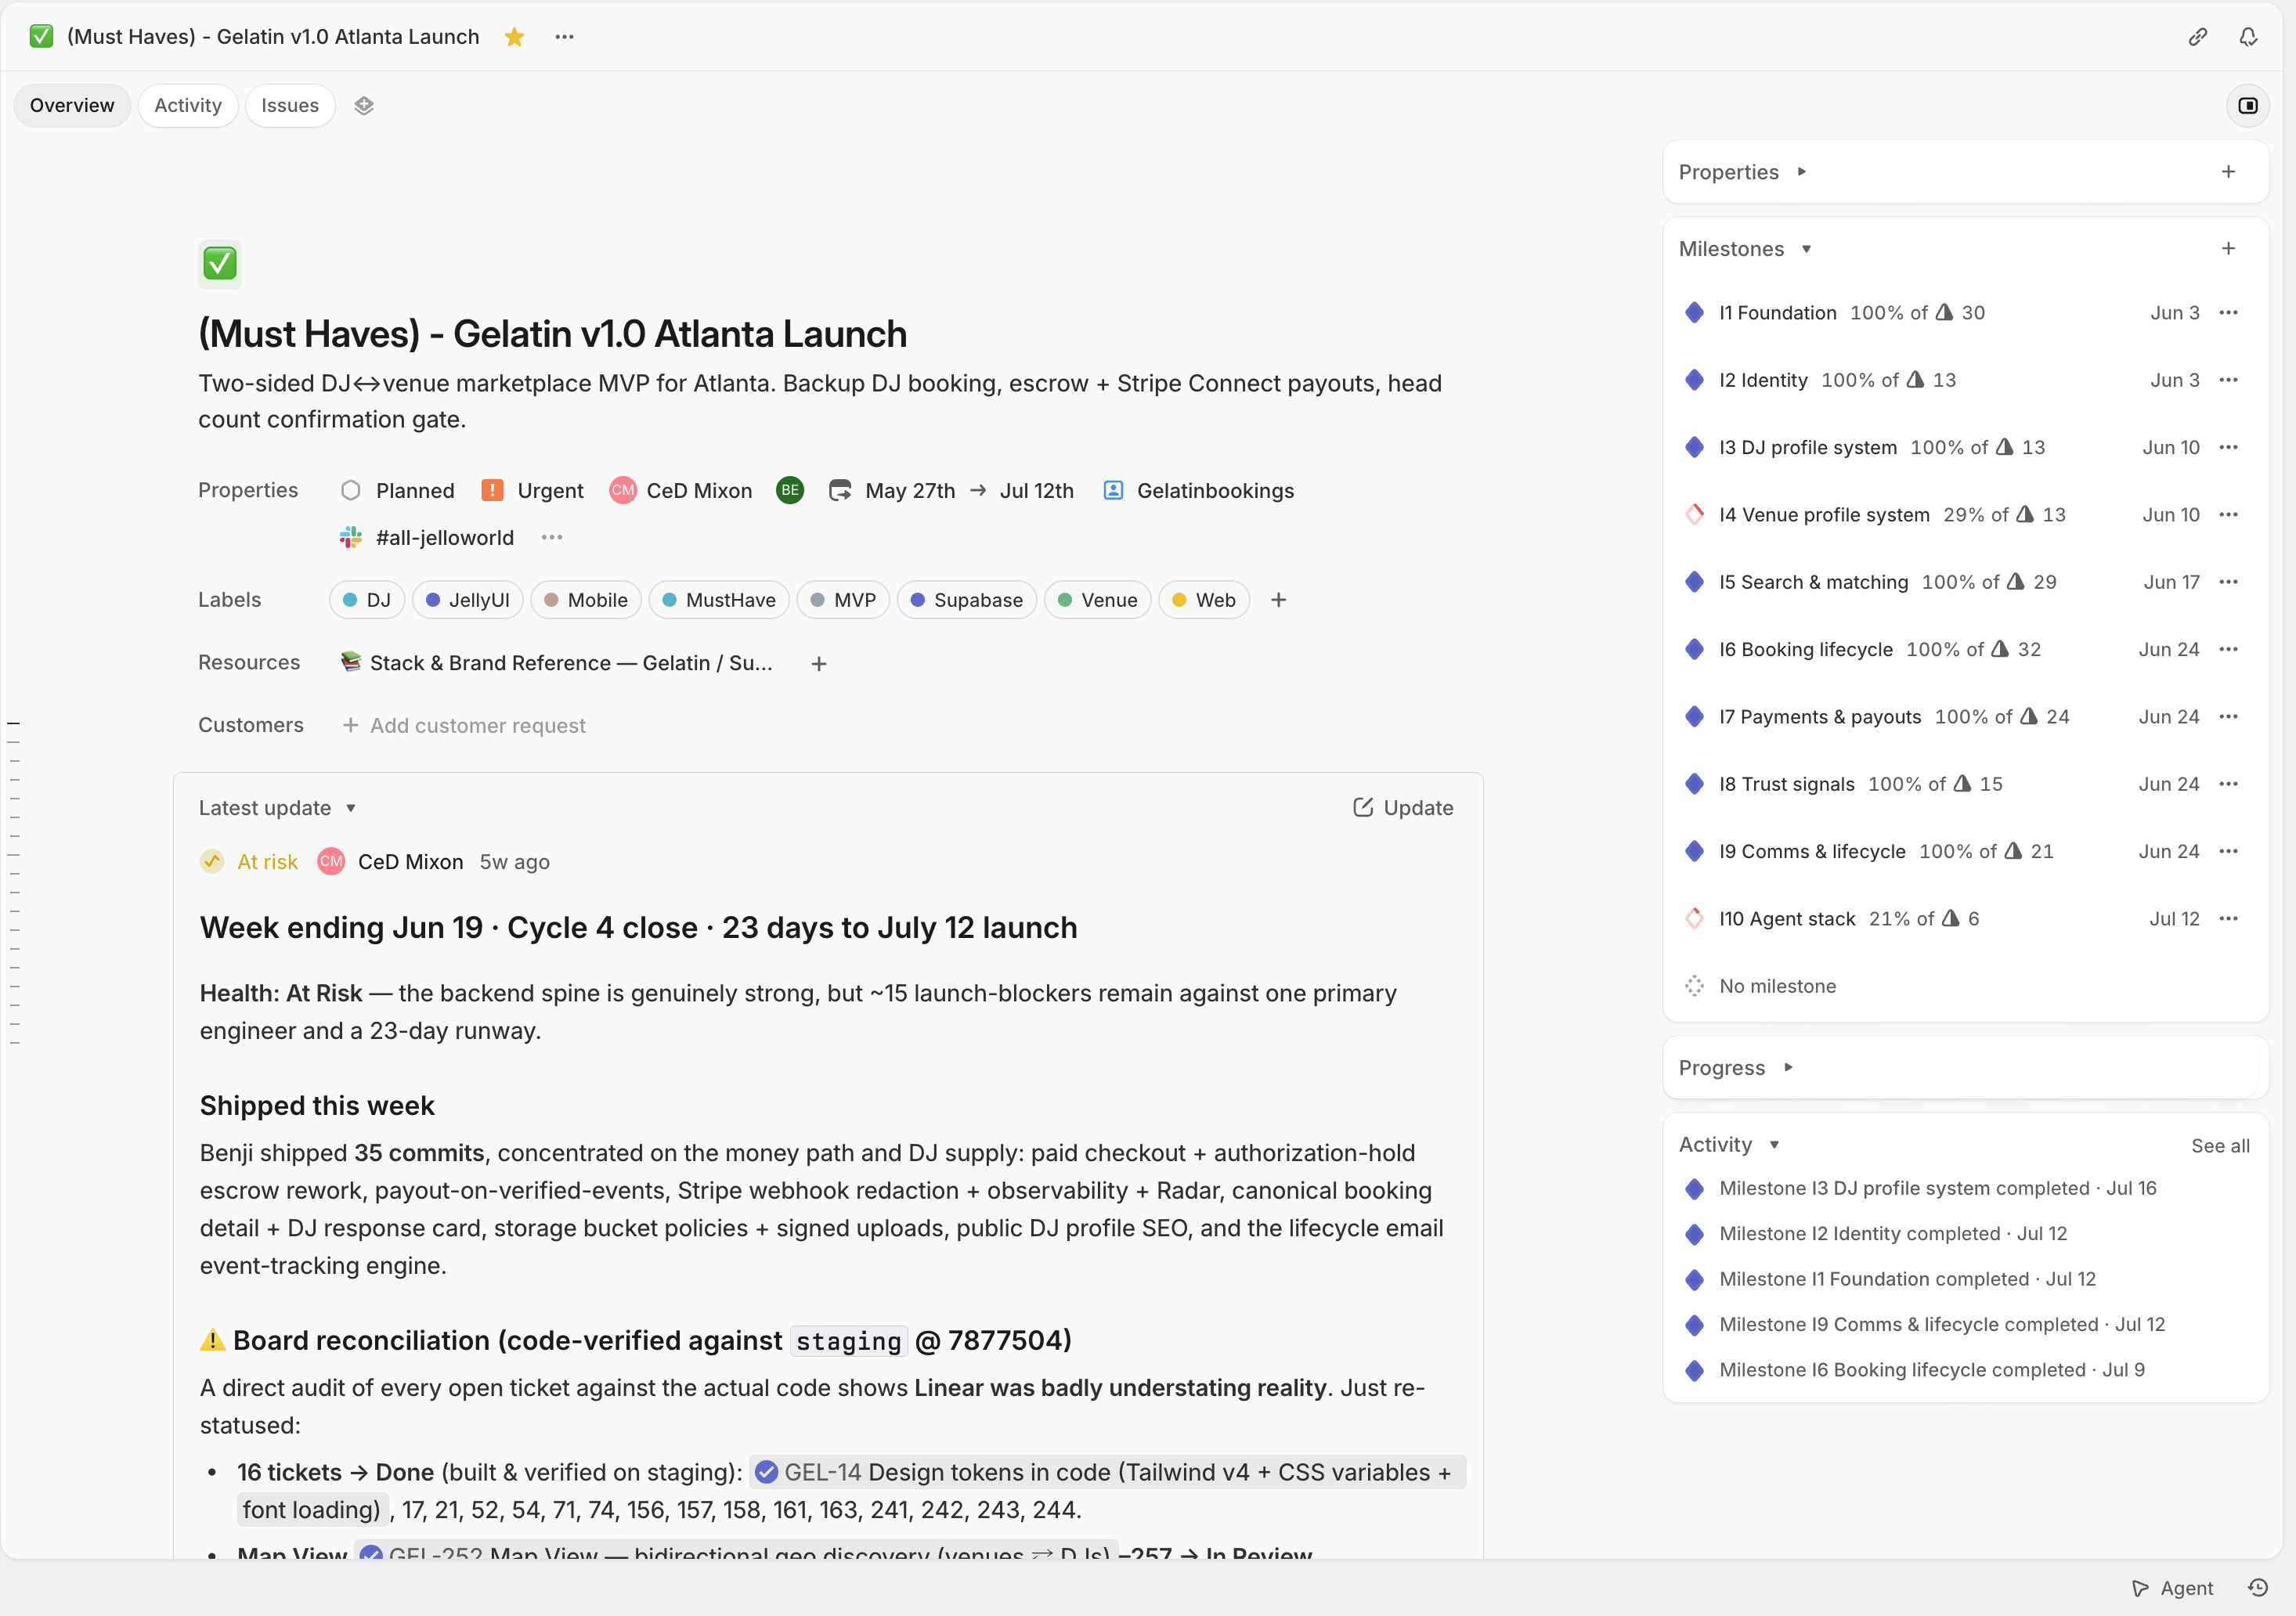Click the favorite star icon
The width and height of the screenshot is (2296, 1616).
pyautogui.click(x=514, y=37)
